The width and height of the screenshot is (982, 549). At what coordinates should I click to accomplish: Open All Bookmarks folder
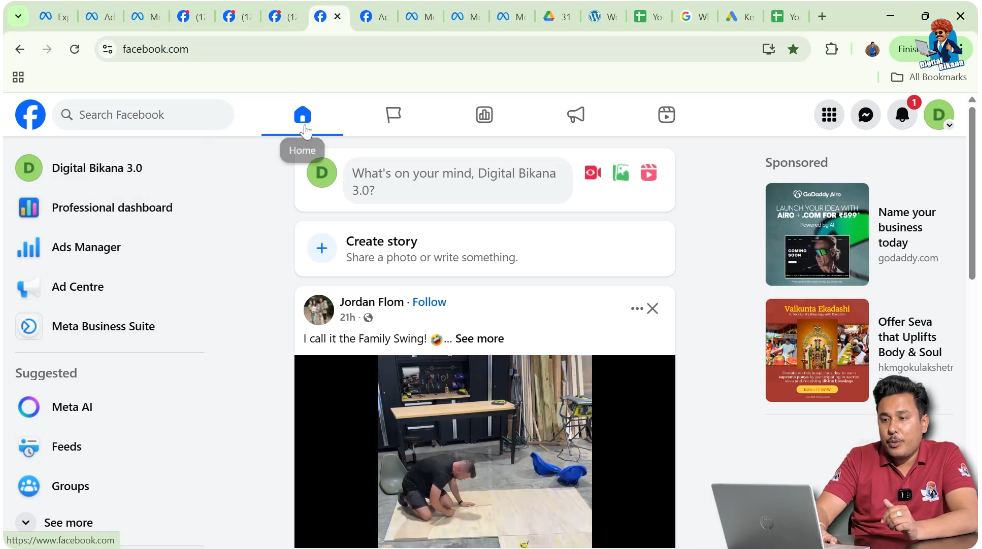pyautogui.click(x=929, y=77)
